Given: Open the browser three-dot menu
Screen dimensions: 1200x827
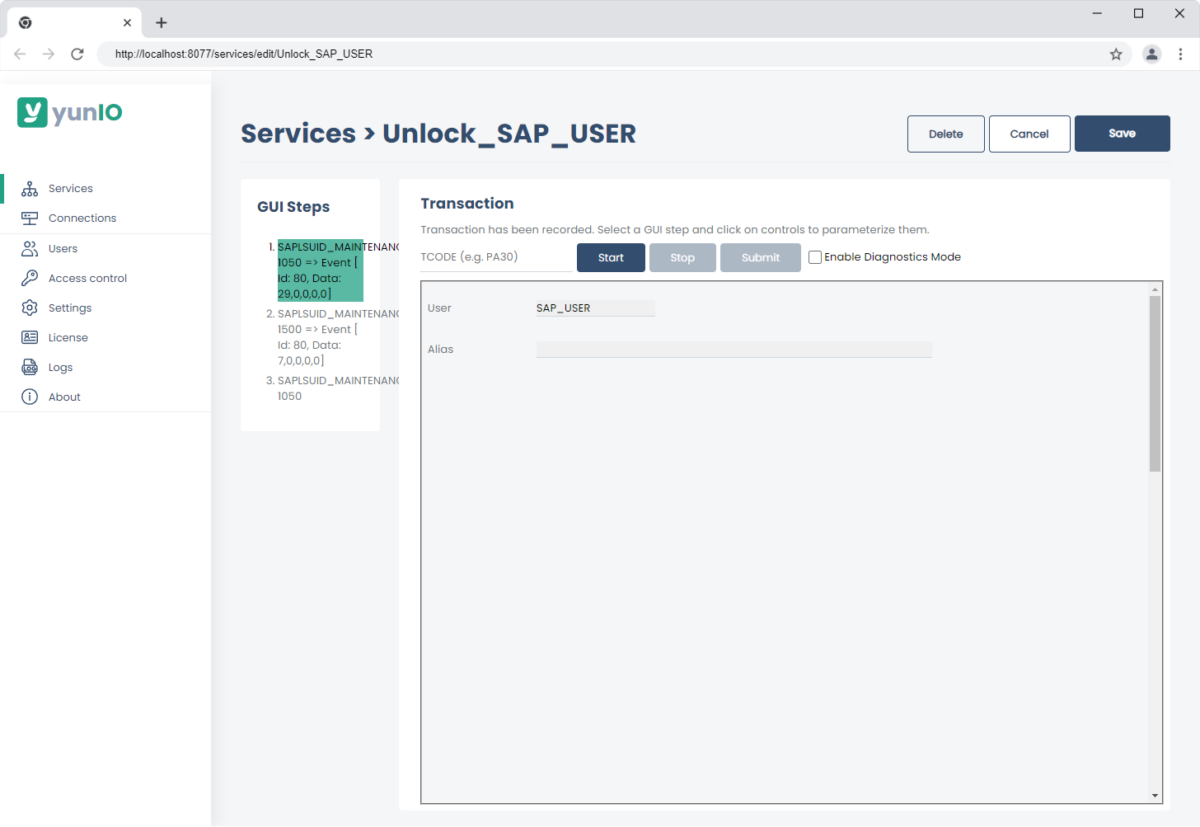Looking at the screenshot, I should [1181, 54].
